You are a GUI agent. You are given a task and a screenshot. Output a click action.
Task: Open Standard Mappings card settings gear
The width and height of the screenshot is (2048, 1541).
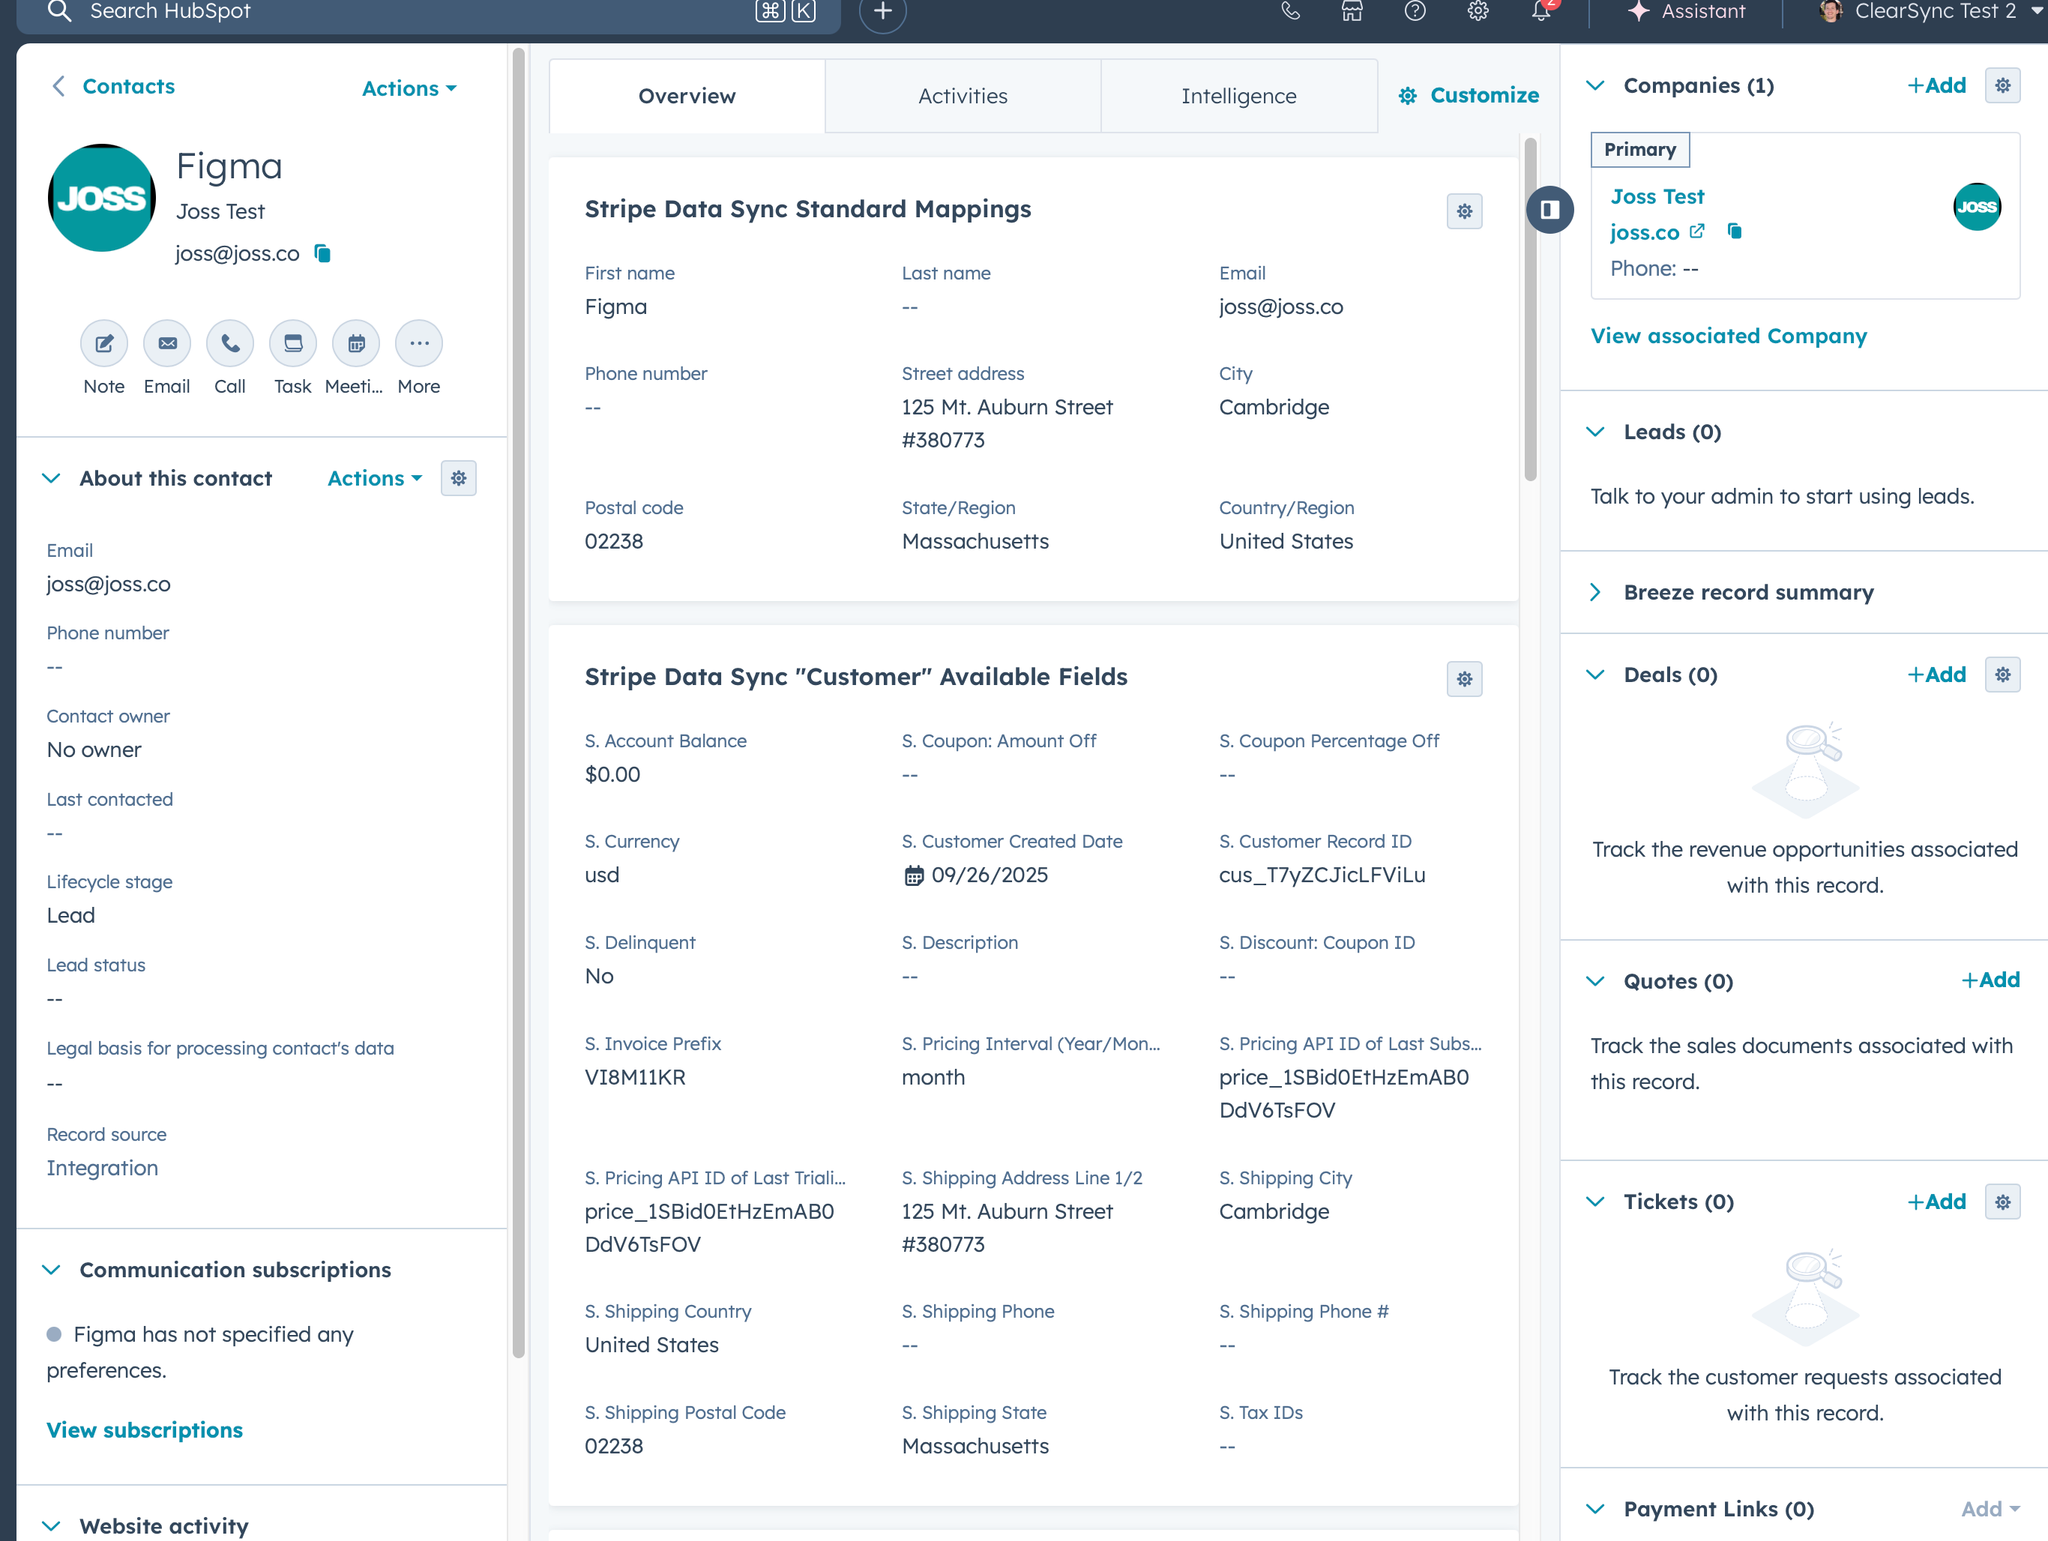pos(1464,212)
